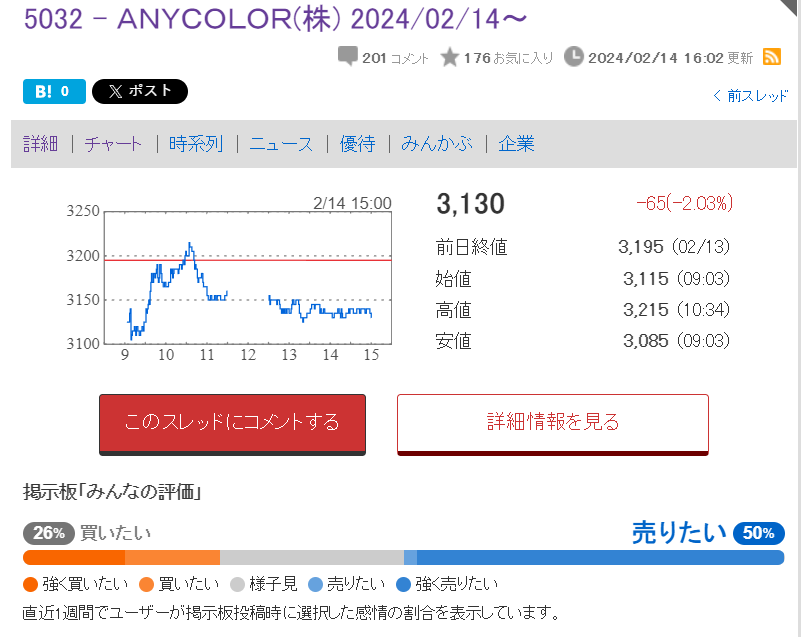The height and width of the screenshot is (637, 801).
Task: Open the ニュース tab
Action: point(281,144)
